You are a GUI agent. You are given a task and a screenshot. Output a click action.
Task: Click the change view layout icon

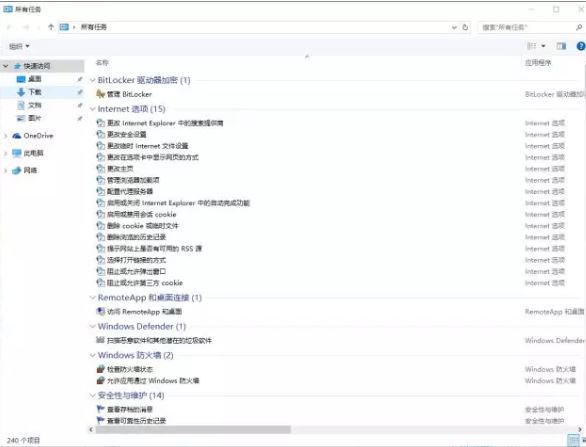(x=531, y=46)
